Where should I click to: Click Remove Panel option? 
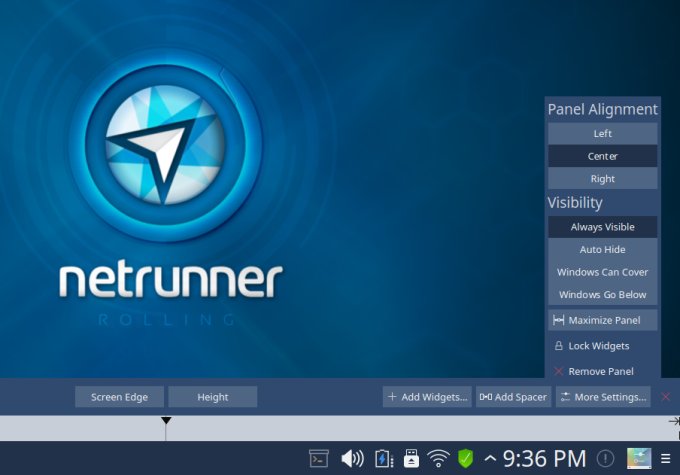[602, 371]
